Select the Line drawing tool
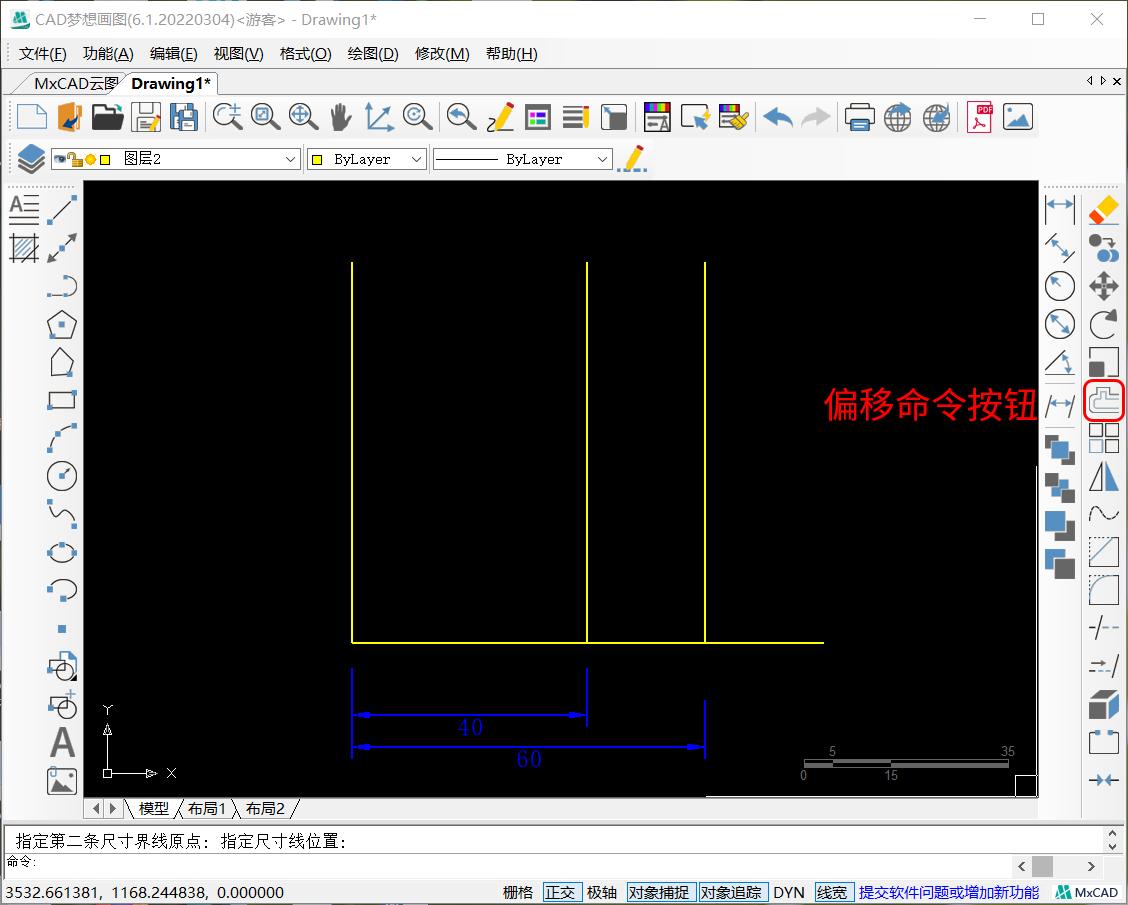This screenshot has height=905, width=1128. click(x=61, y=209)
